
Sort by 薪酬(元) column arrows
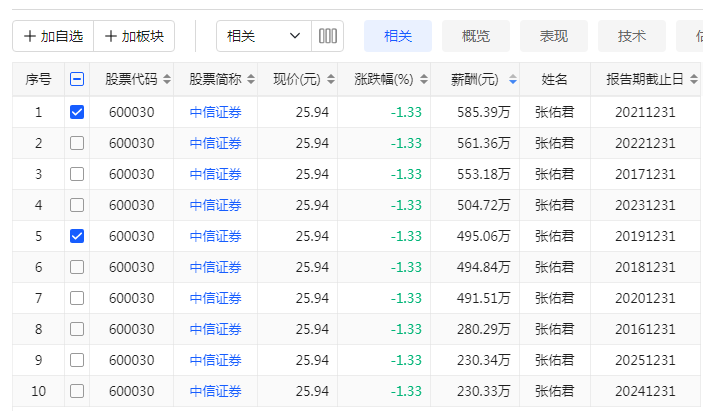pos(513,79)
